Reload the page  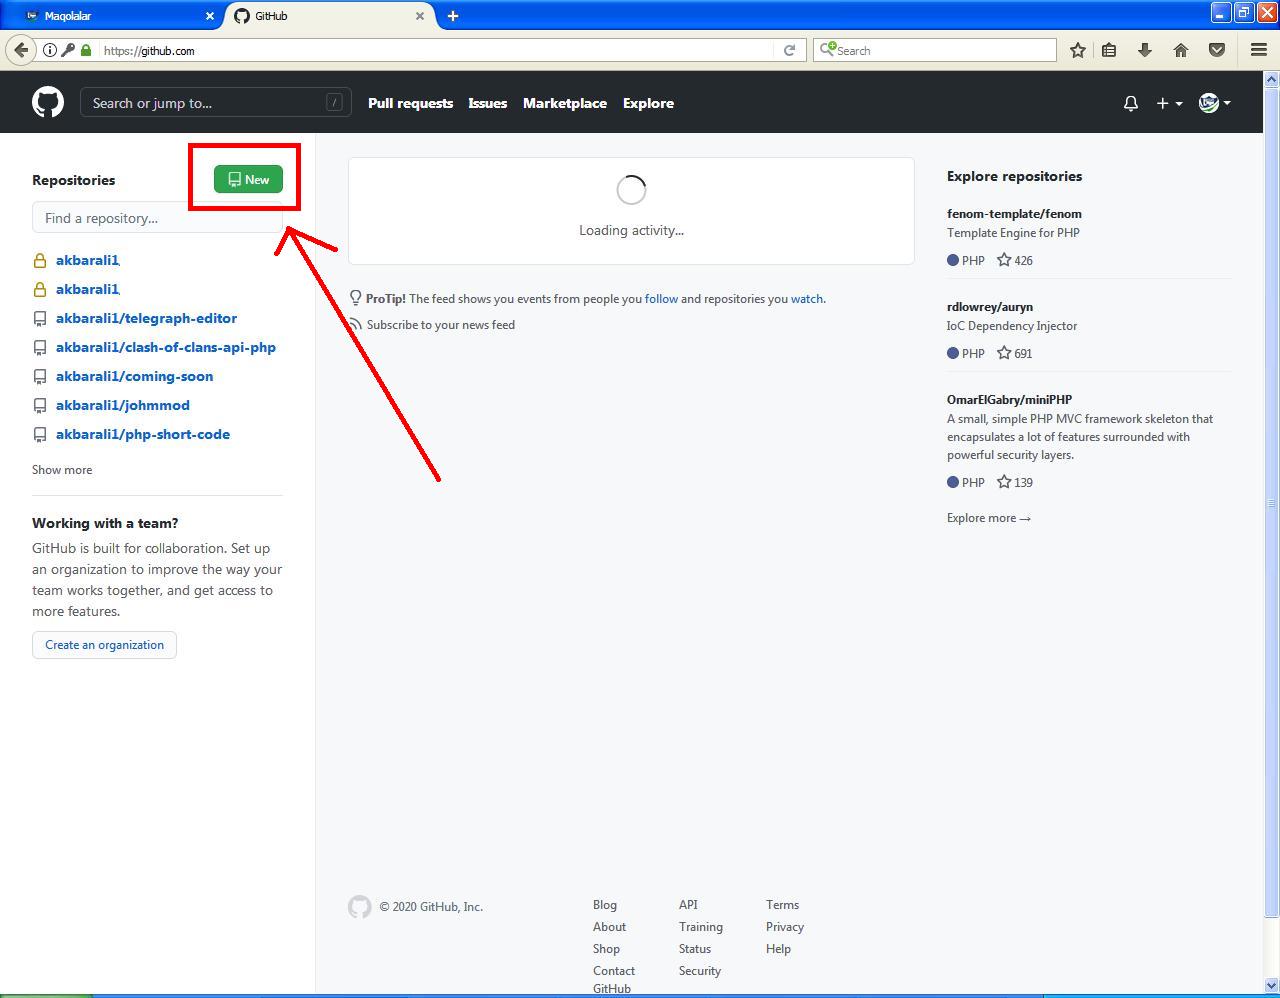789,50
